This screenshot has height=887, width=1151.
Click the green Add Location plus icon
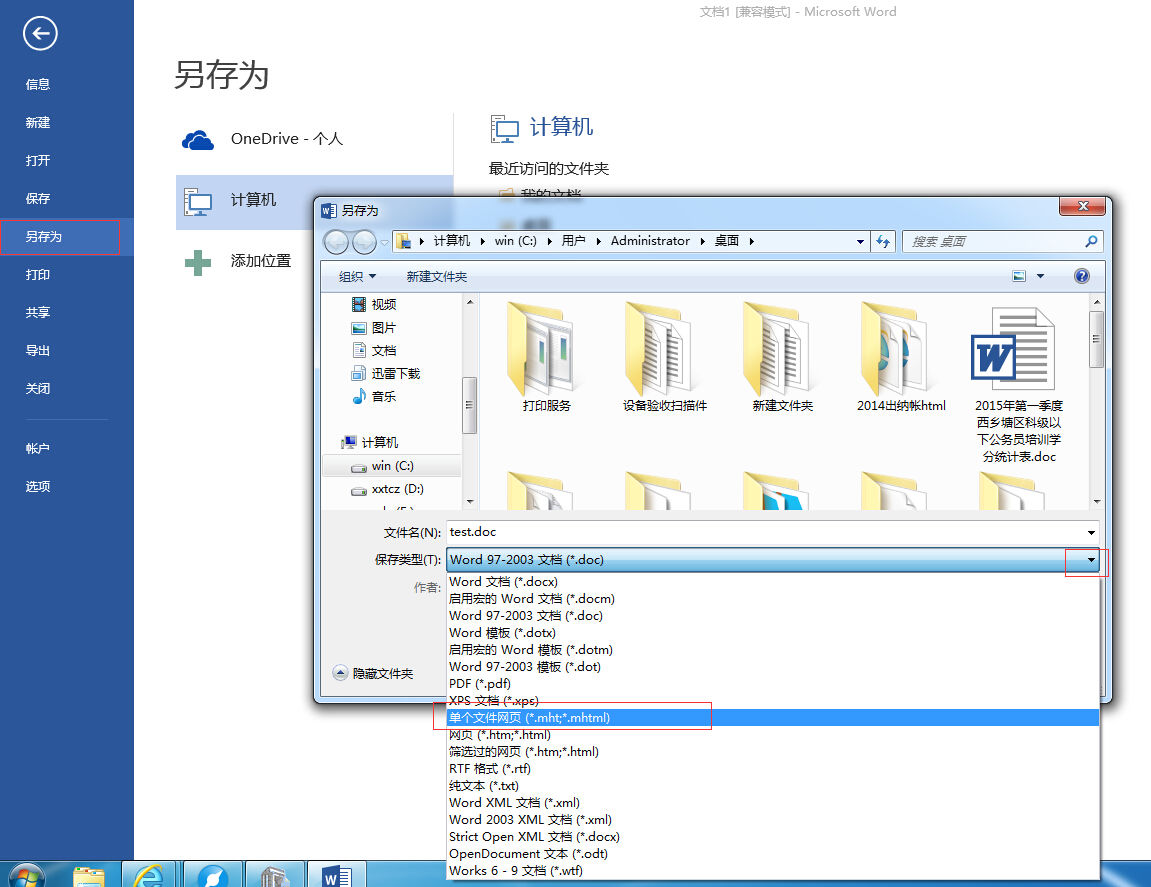click(x=197, y=262)
